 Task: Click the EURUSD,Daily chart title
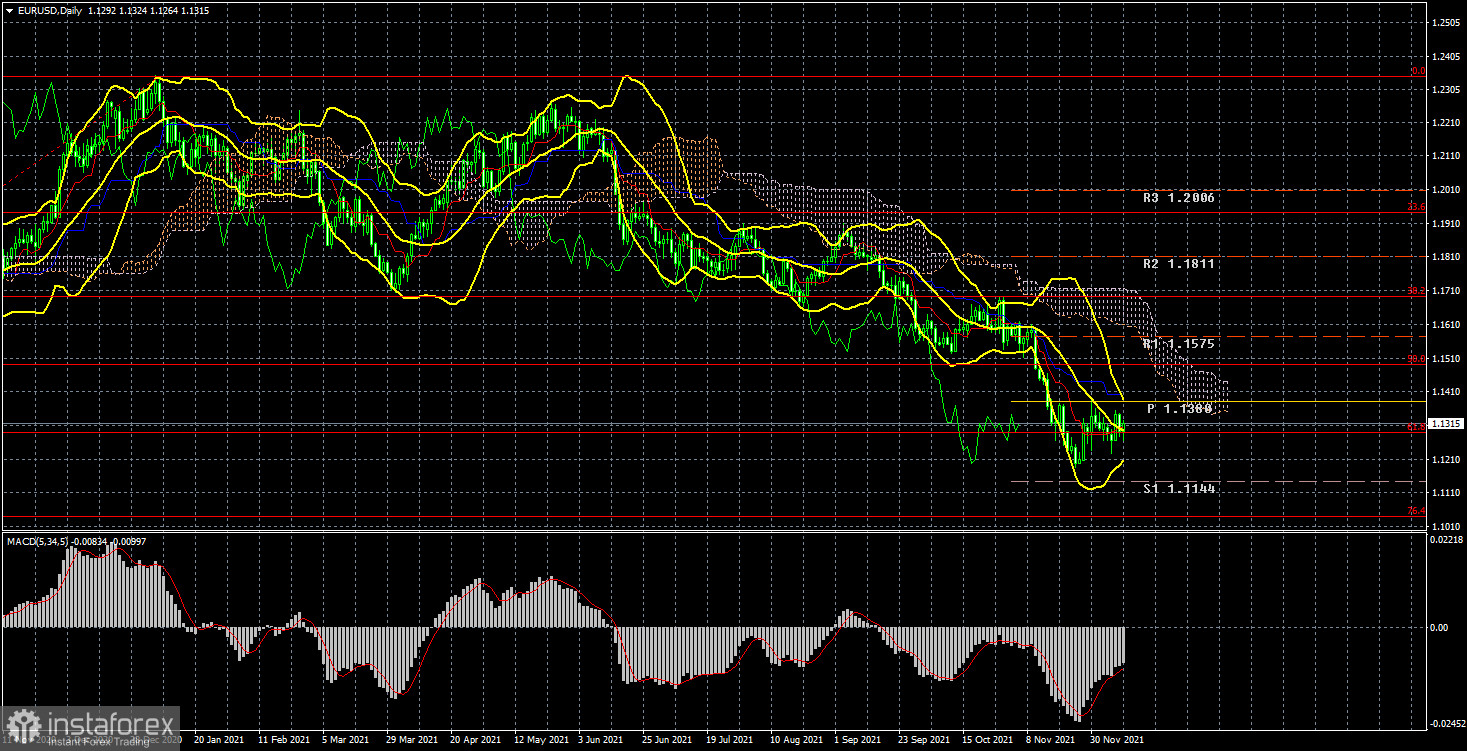pos(49,10)
